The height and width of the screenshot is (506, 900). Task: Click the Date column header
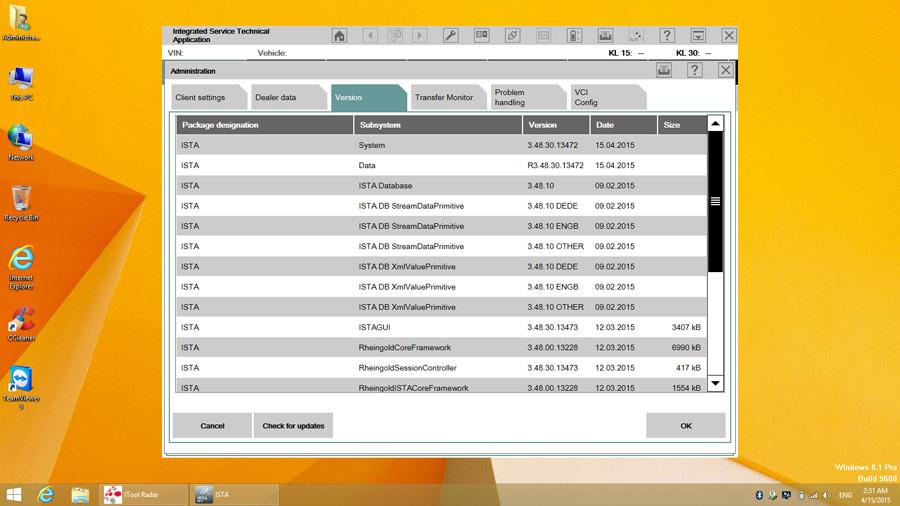point(623,125)
